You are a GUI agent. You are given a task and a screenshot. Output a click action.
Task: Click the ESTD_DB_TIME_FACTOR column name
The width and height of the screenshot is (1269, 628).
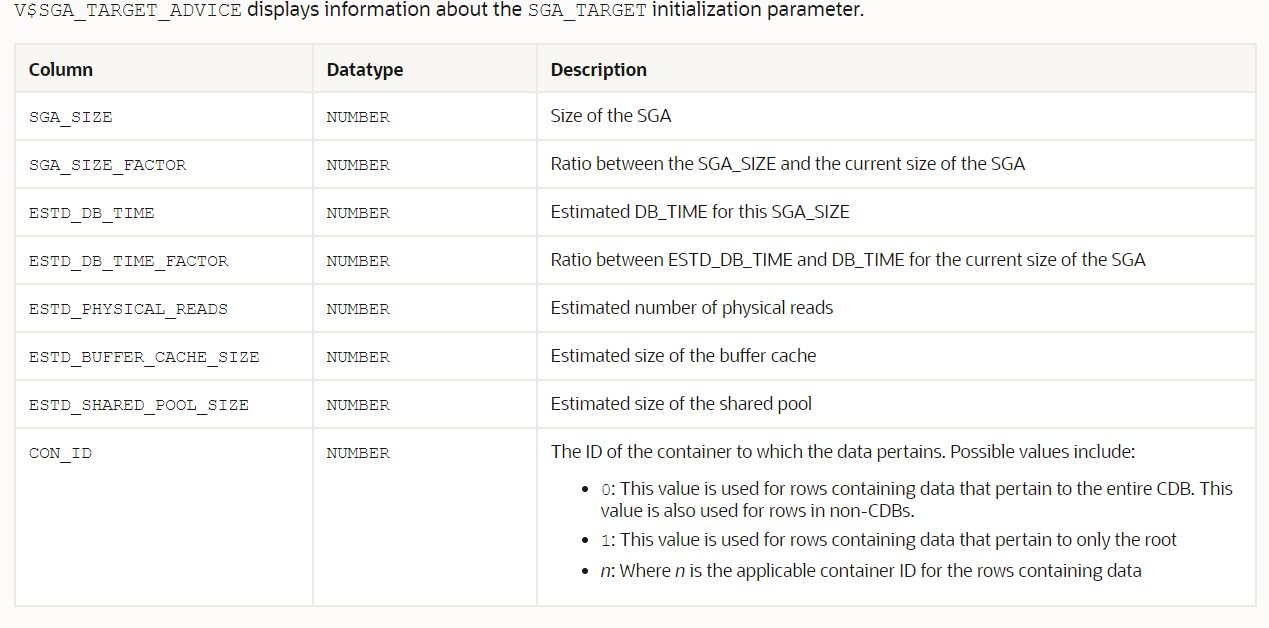(x=128, y=261)
